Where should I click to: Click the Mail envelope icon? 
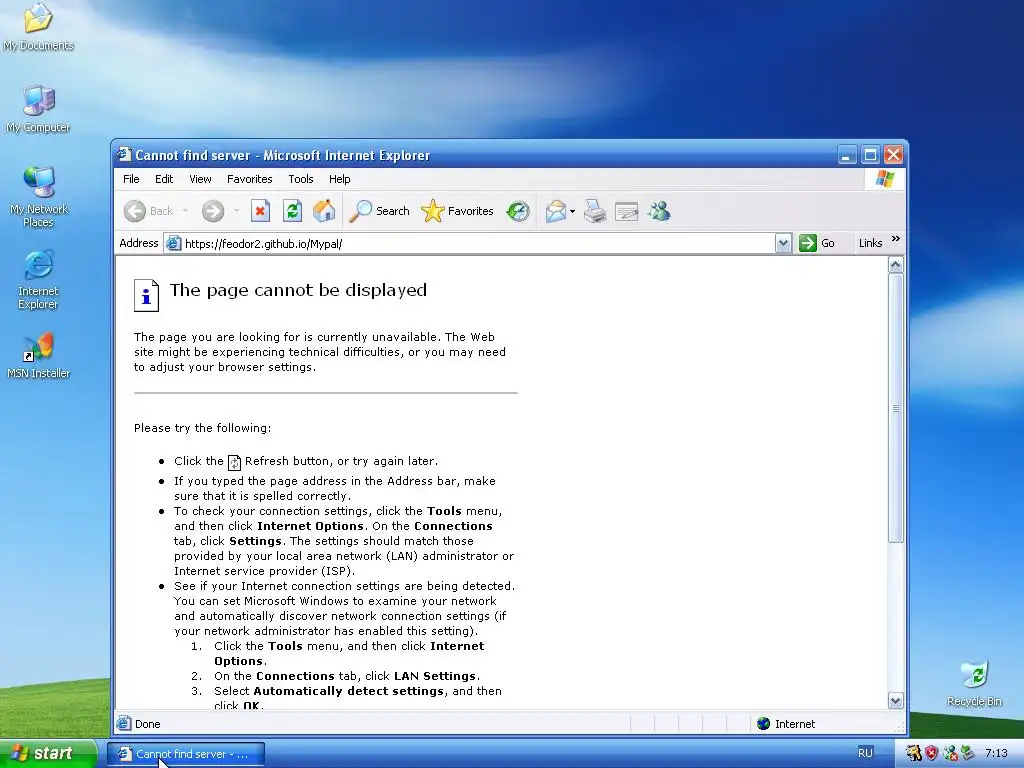(x=556, y=211)
